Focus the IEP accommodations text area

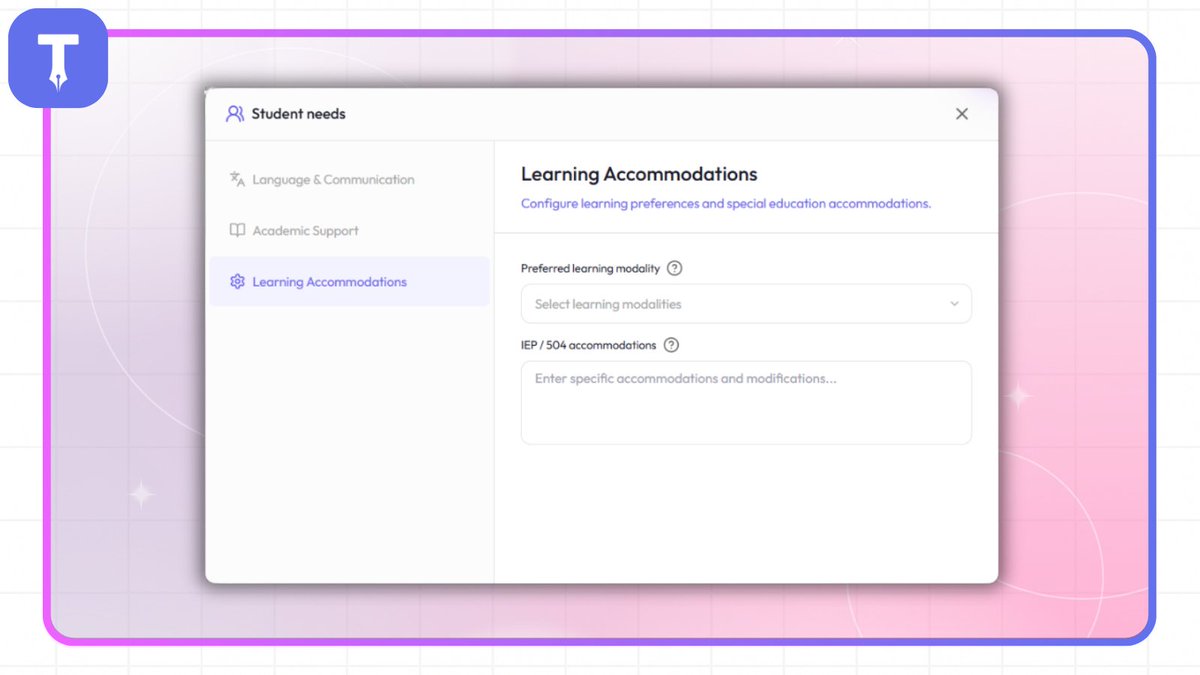coord(745,402)
